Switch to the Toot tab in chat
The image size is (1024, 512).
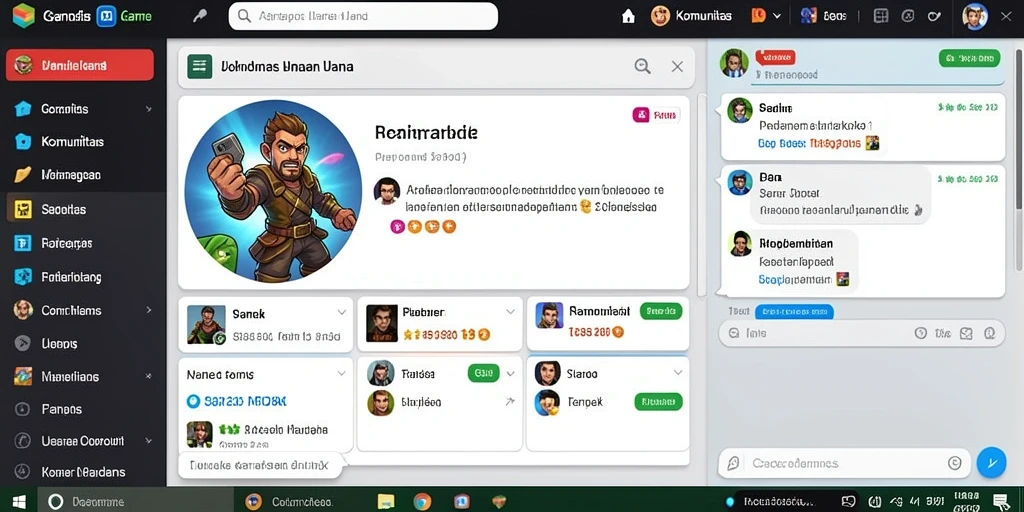click(x=739, y=312)
